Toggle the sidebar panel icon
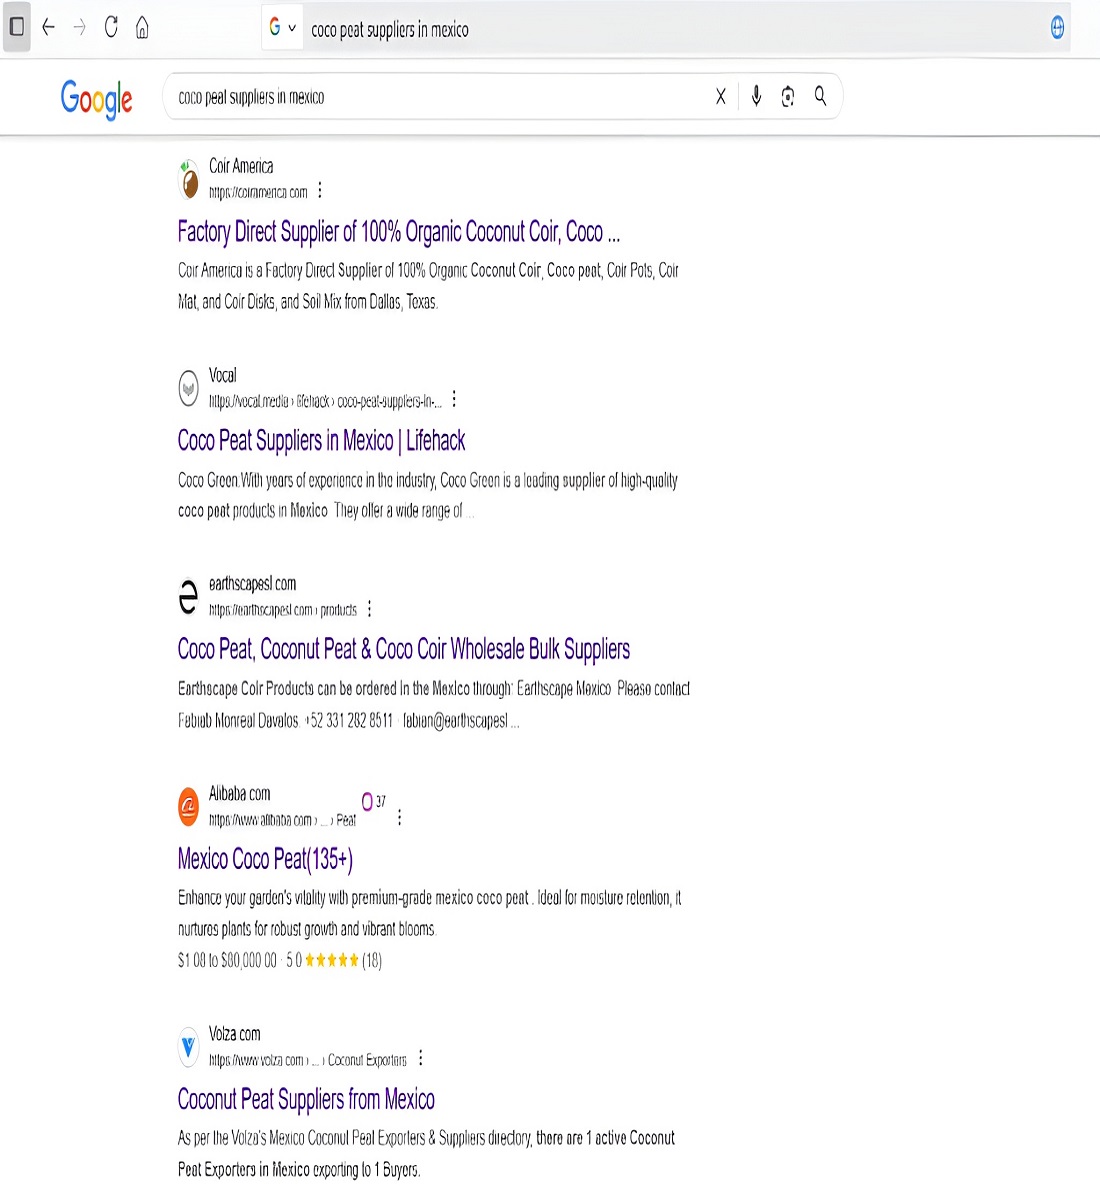Screen dimensions: 1100x1200 [x=16, y=28]
